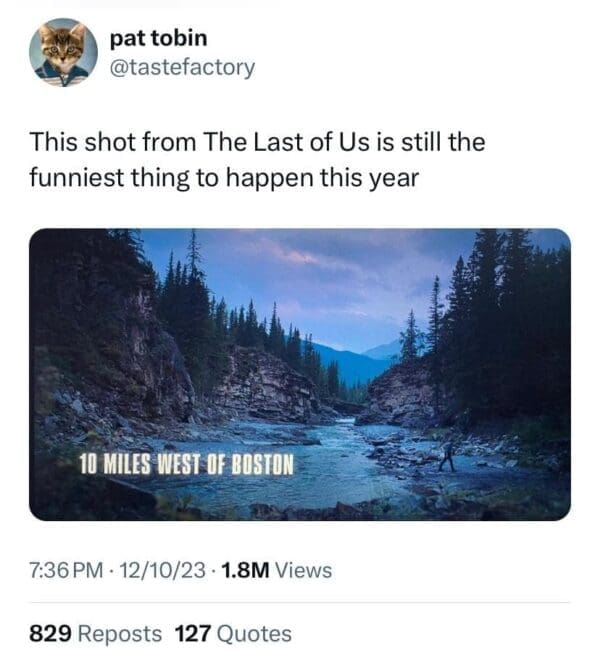Viewport: 600px width, 661px height.
Task: Click the person walking by the river
Action: pos(446,456)
